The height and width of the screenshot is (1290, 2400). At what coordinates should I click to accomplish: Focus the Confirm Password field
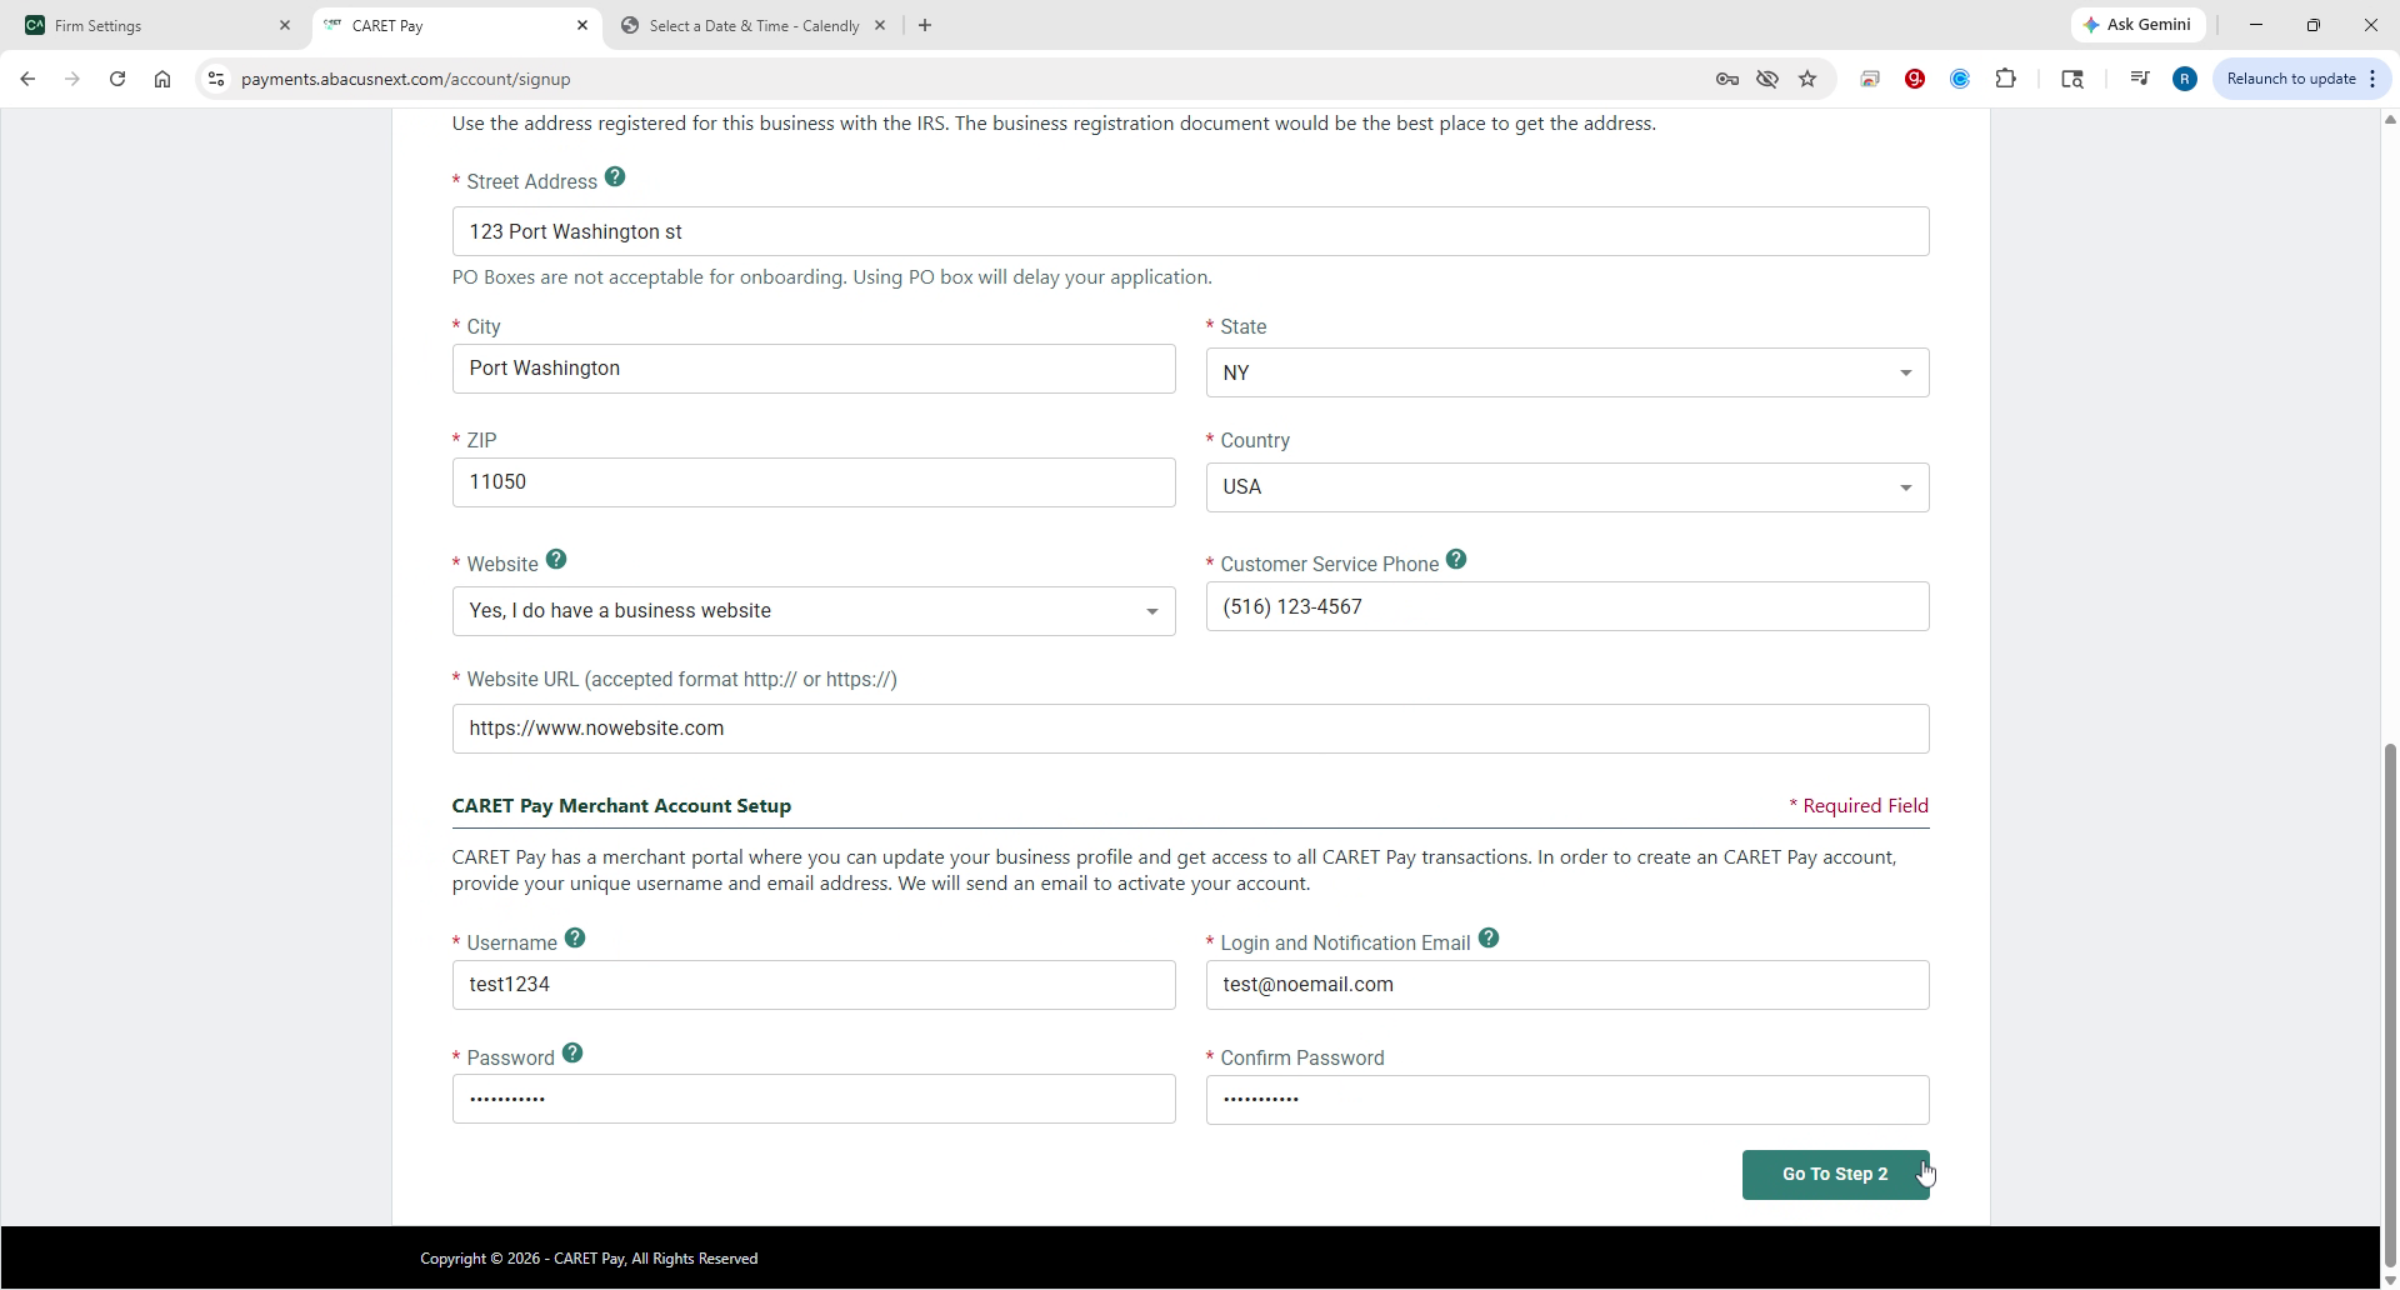[x=1567, y=1100]
